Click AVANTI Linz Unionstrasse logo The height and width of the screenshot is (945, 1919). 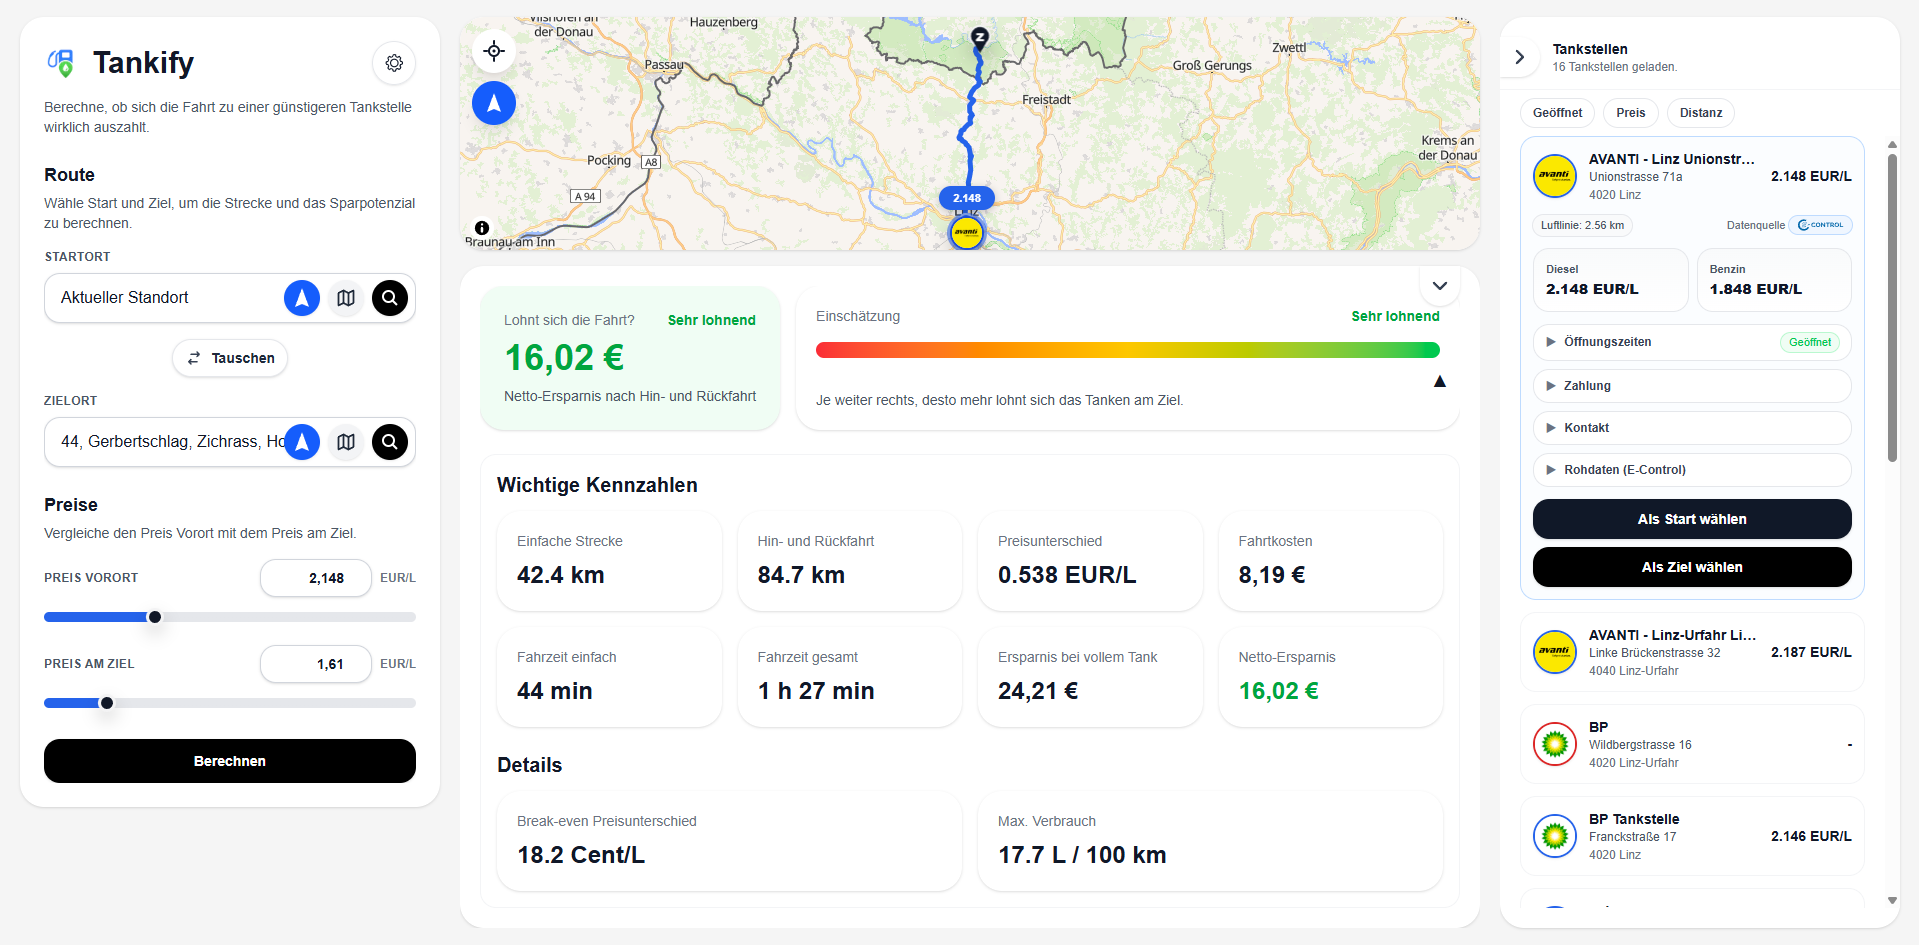[1555, 176]
